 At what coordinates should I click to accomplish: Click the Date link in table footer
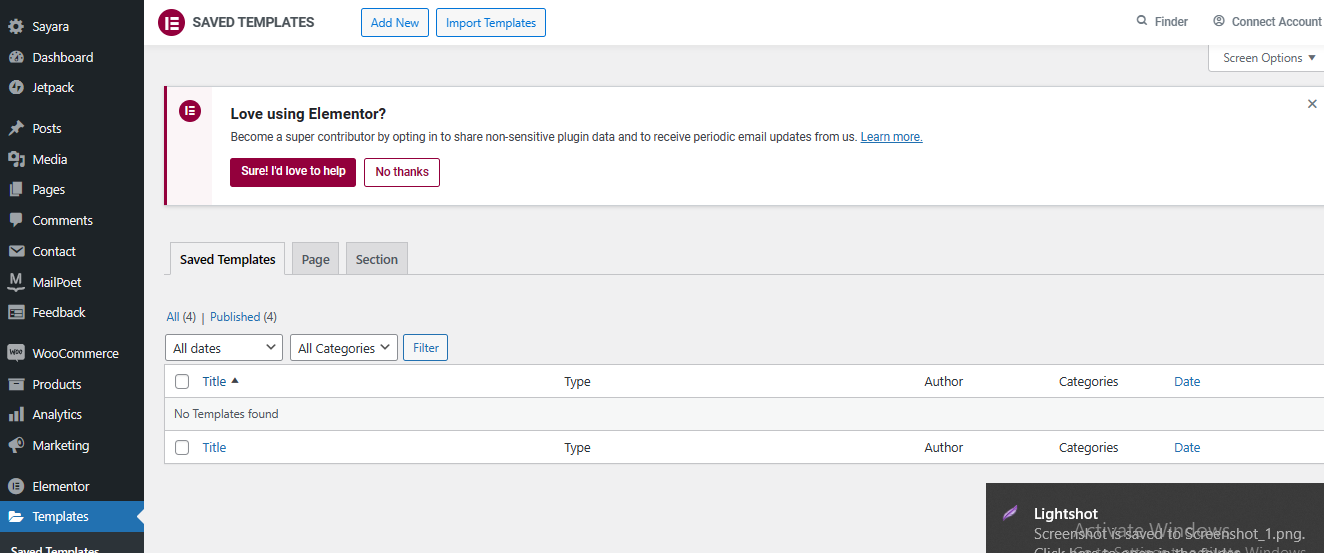pos(1187,447)
